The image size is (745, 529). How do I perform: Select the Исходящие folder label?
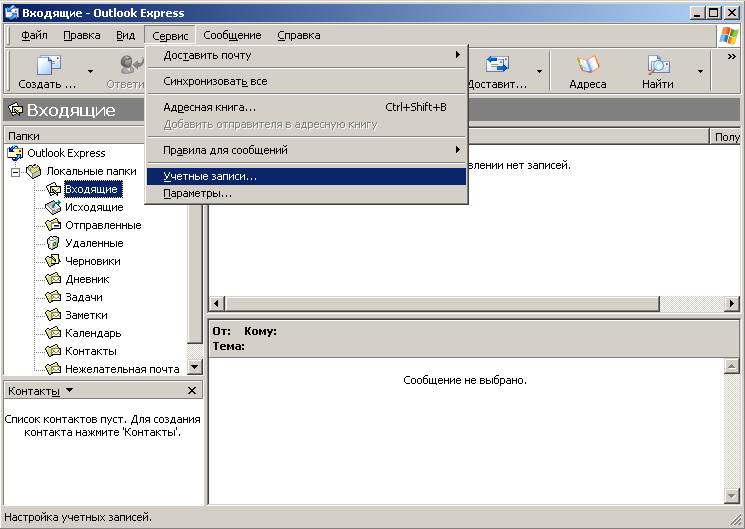coord(94,207)
